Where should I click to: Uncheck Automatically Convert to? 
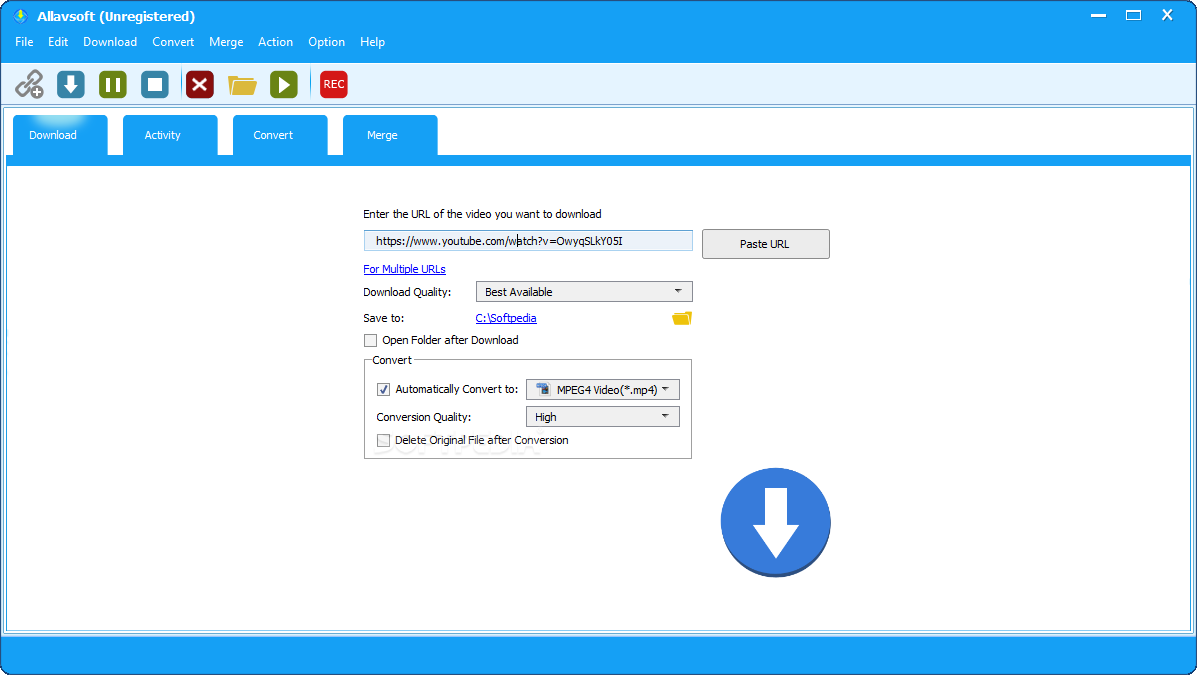click(383, 389)
